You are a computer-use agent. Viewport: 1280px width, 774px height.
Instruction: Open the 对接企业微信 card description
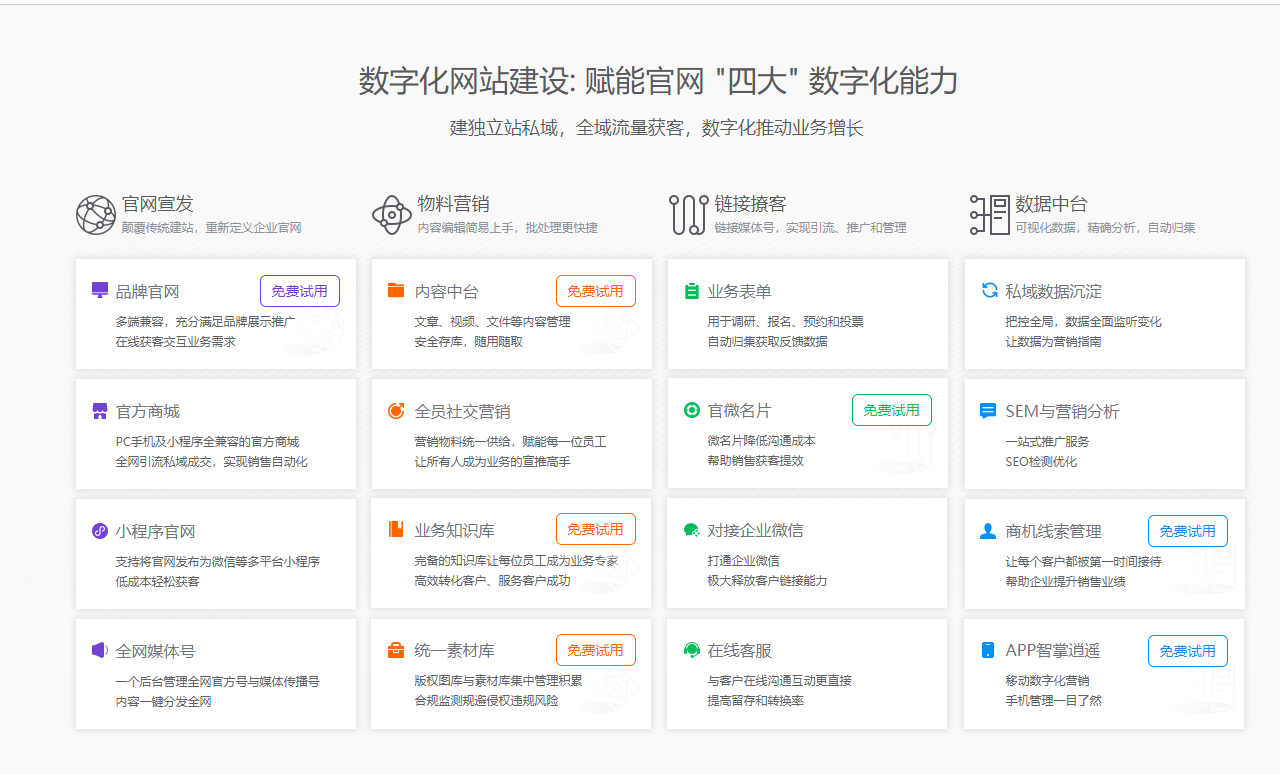tap(767, 571)
